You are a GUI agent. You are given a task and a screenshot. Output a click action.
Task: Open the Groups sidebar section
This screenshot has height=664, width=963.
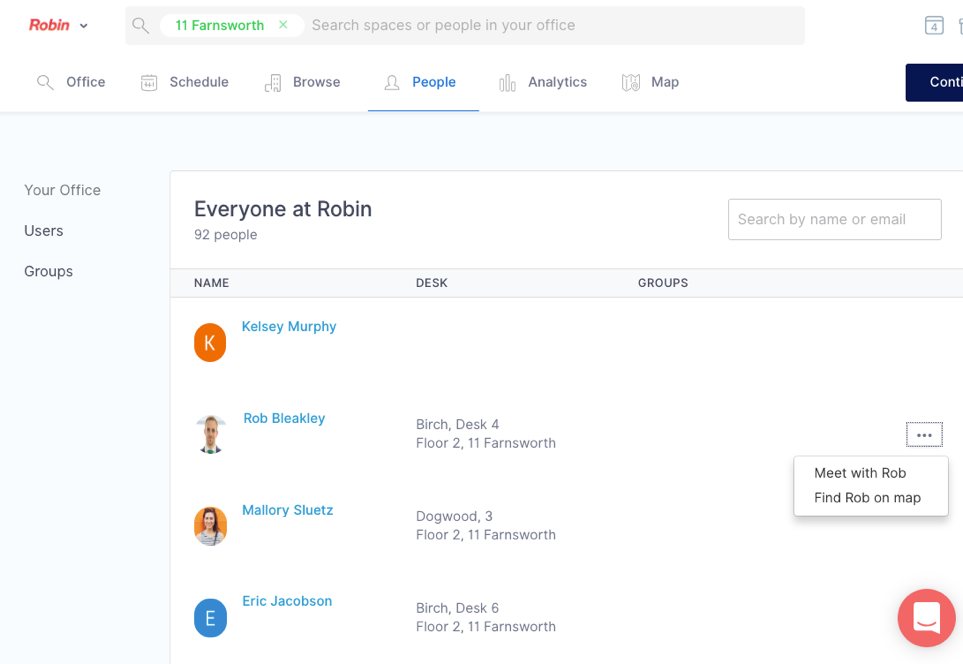click(x=49, y=271)
